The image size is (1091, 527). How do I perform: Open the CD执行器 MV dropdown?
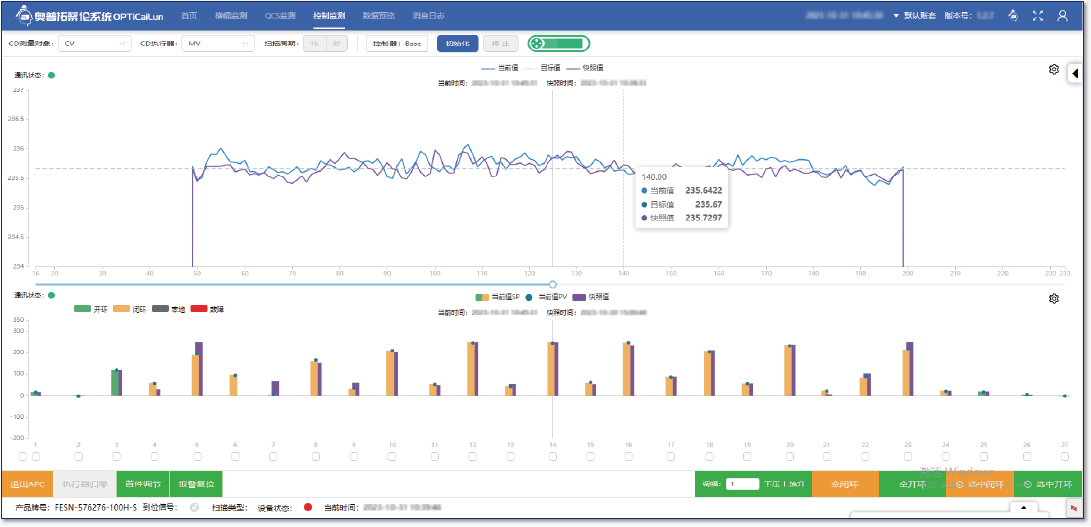tap(219, 44)
